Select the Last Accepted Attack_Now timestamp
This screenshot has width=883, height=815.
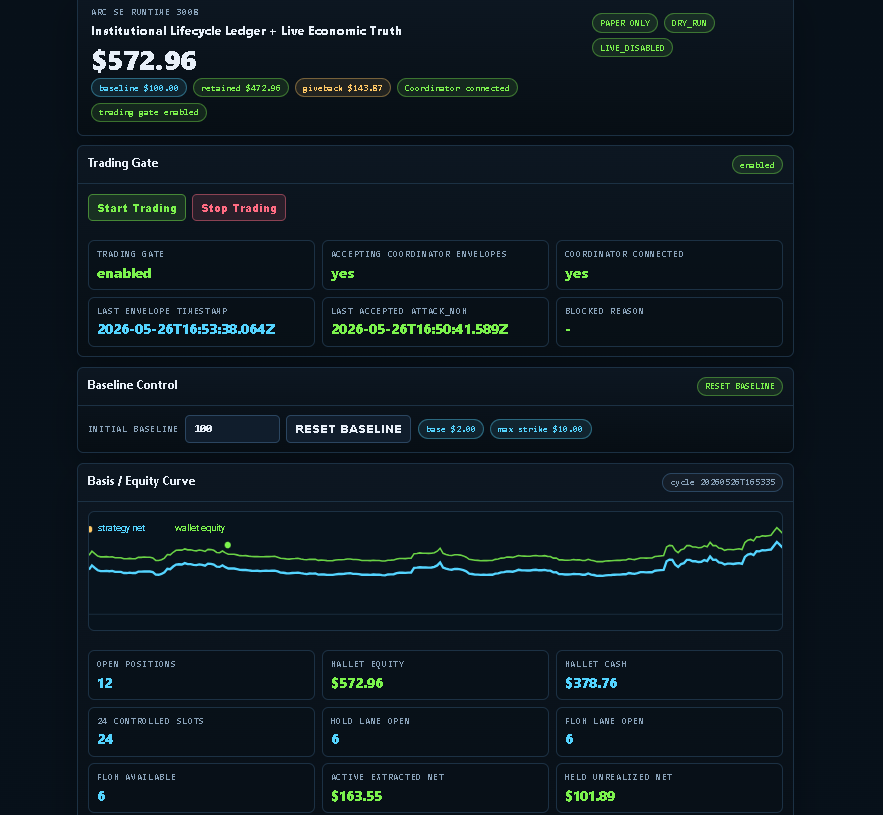click(x=420, y=329)
